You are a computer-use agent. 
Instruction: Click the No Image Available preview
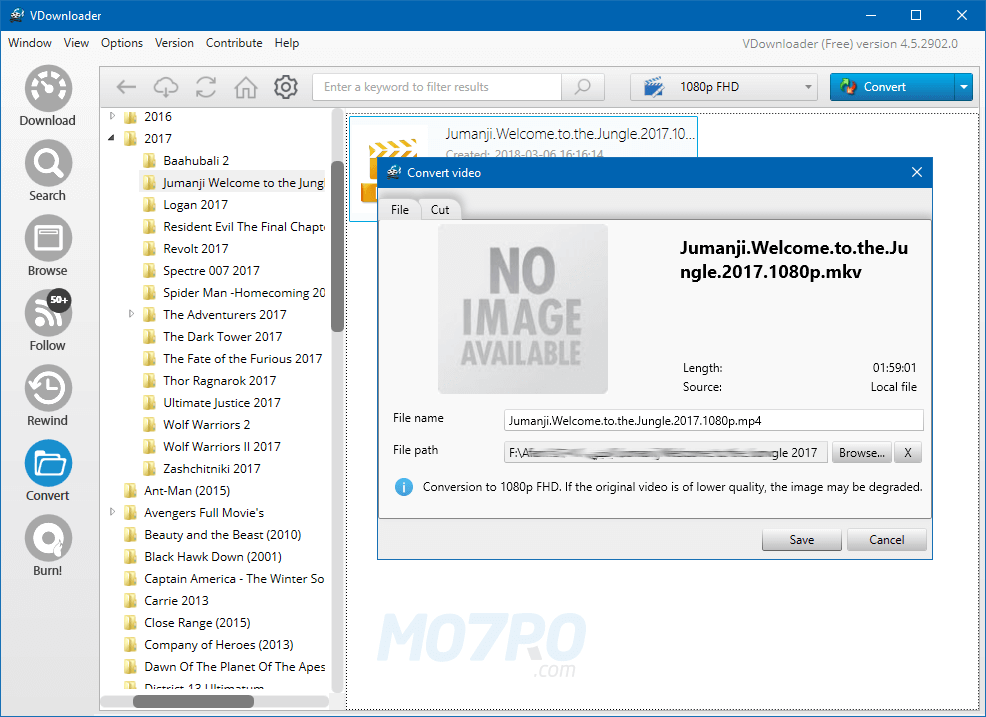tap(523, 309)
